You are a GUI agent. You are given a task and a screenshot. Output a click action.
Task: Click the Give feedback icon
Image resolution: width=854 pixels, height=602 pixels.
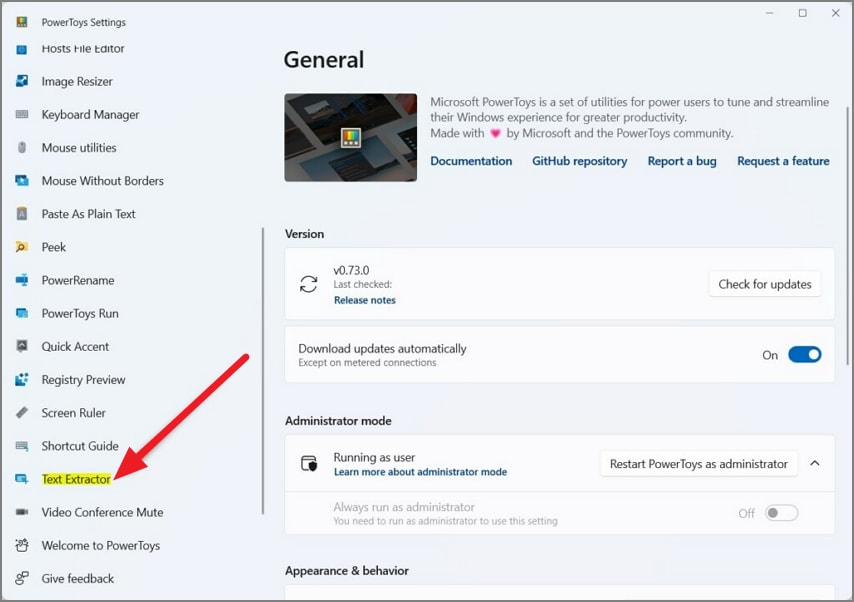click(21, 579)
